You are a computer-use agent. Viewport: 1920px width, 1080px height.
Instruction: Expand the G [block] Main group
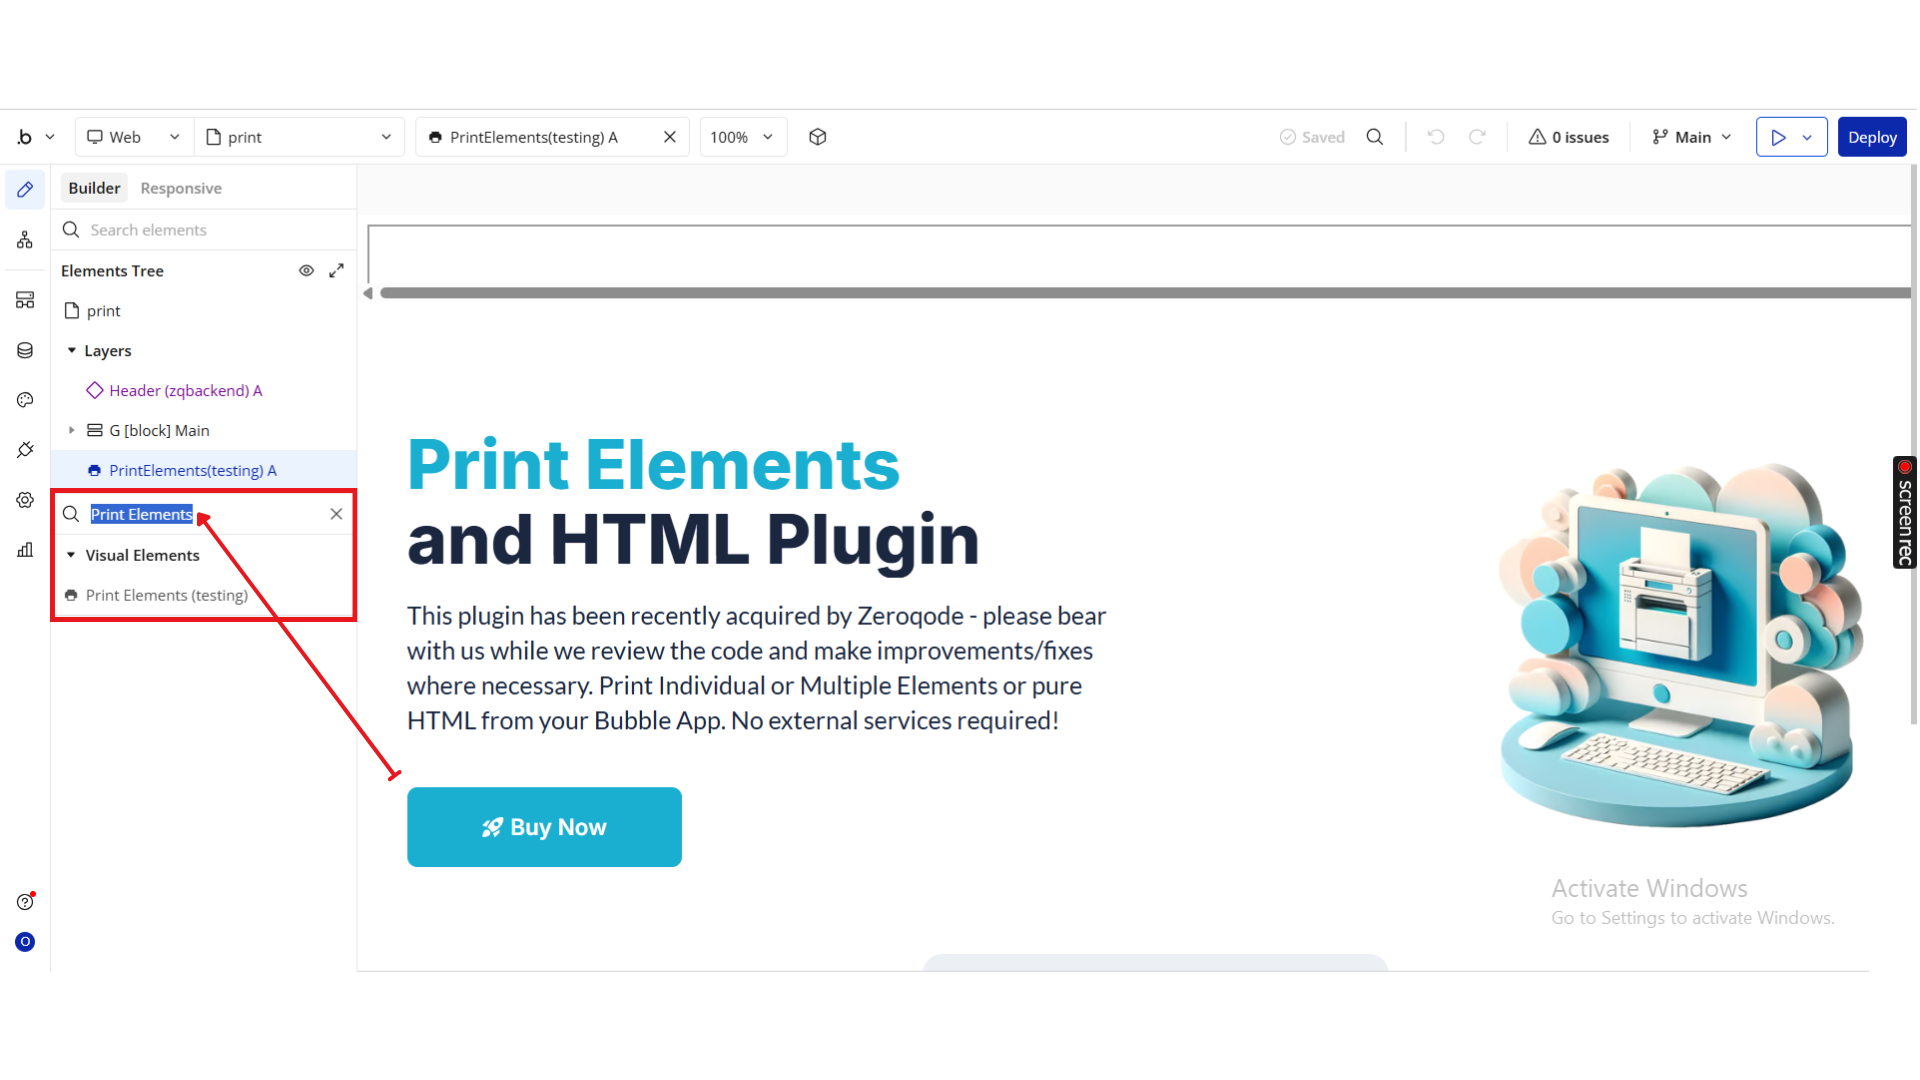pyautogui.click(x=72, y=431)
